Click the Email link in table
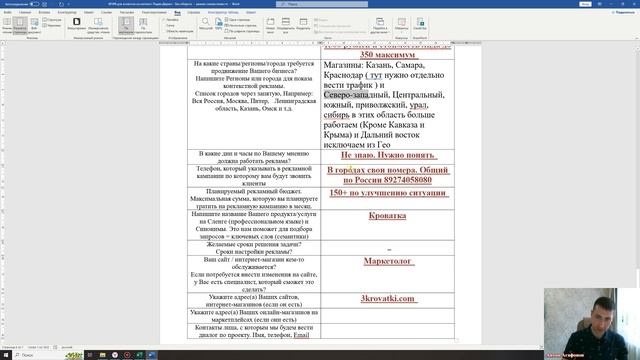640x360 pixels. 301,335
